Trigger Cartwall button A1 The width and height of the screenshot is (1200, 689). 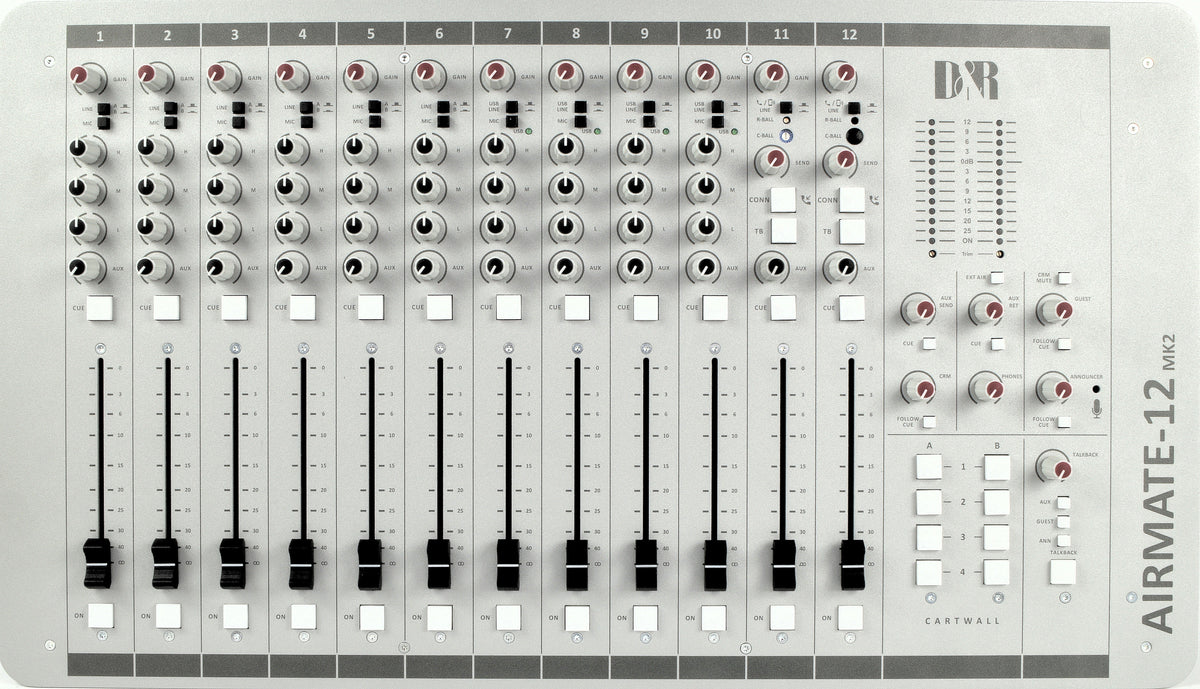[x=929, y=466]
